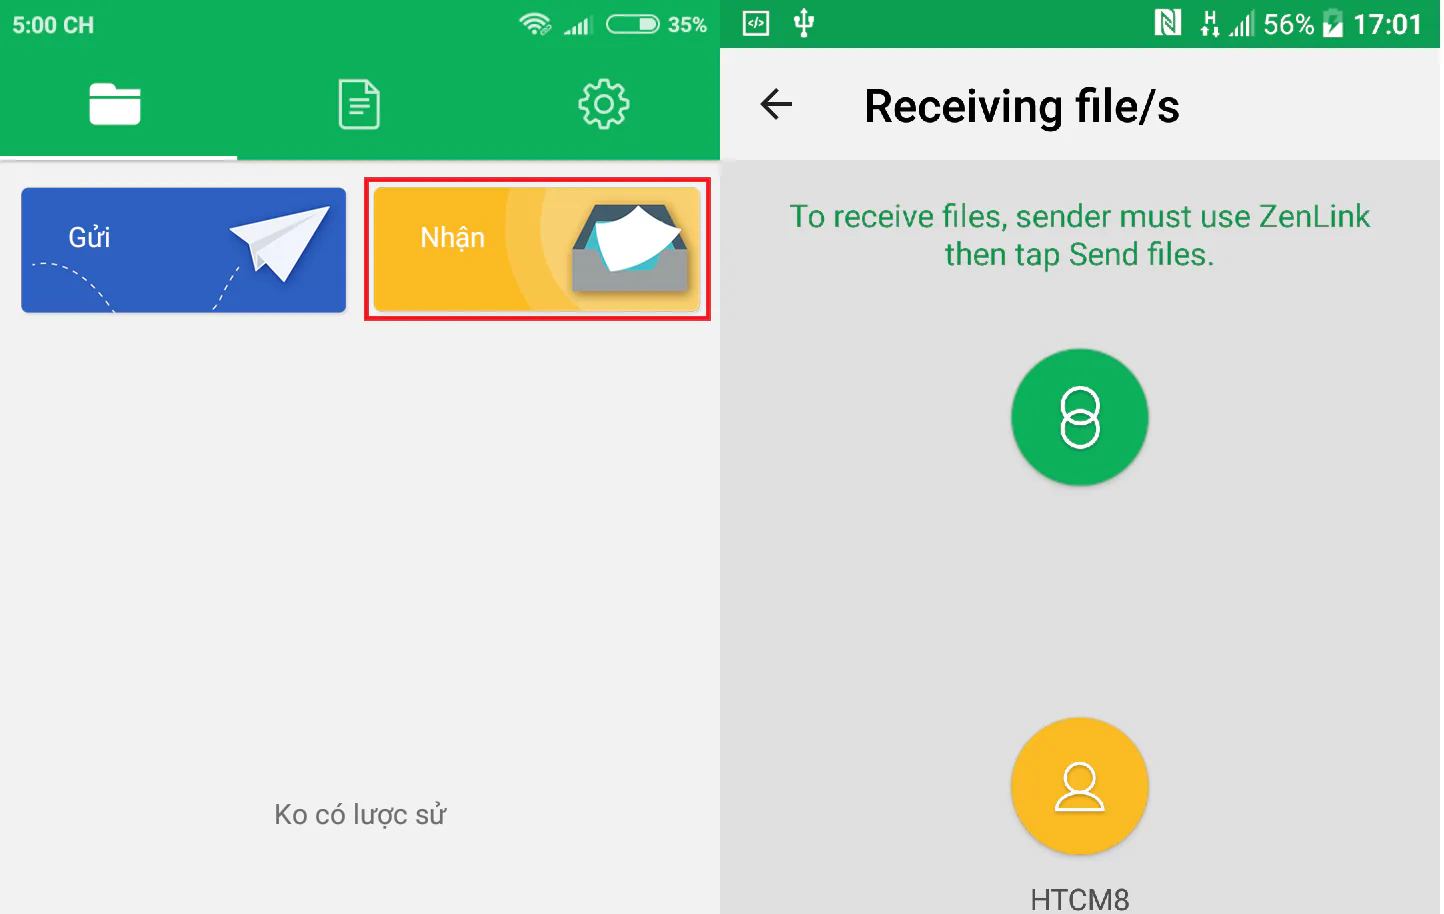1444x914 pixels.
Task: Tap the ZenLink receive instruction text
Action: (1080, 235)
